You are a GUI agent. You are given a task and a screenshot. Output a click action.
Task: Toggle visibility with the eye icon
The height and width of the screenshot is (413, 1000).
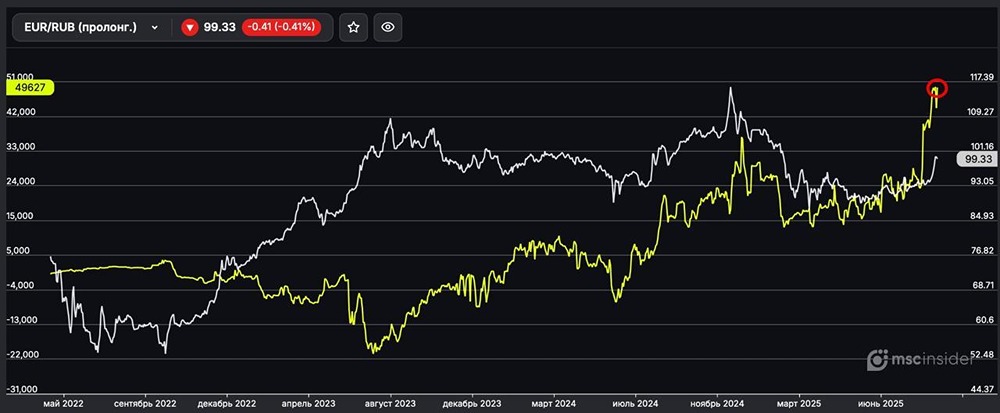[388, 27]
